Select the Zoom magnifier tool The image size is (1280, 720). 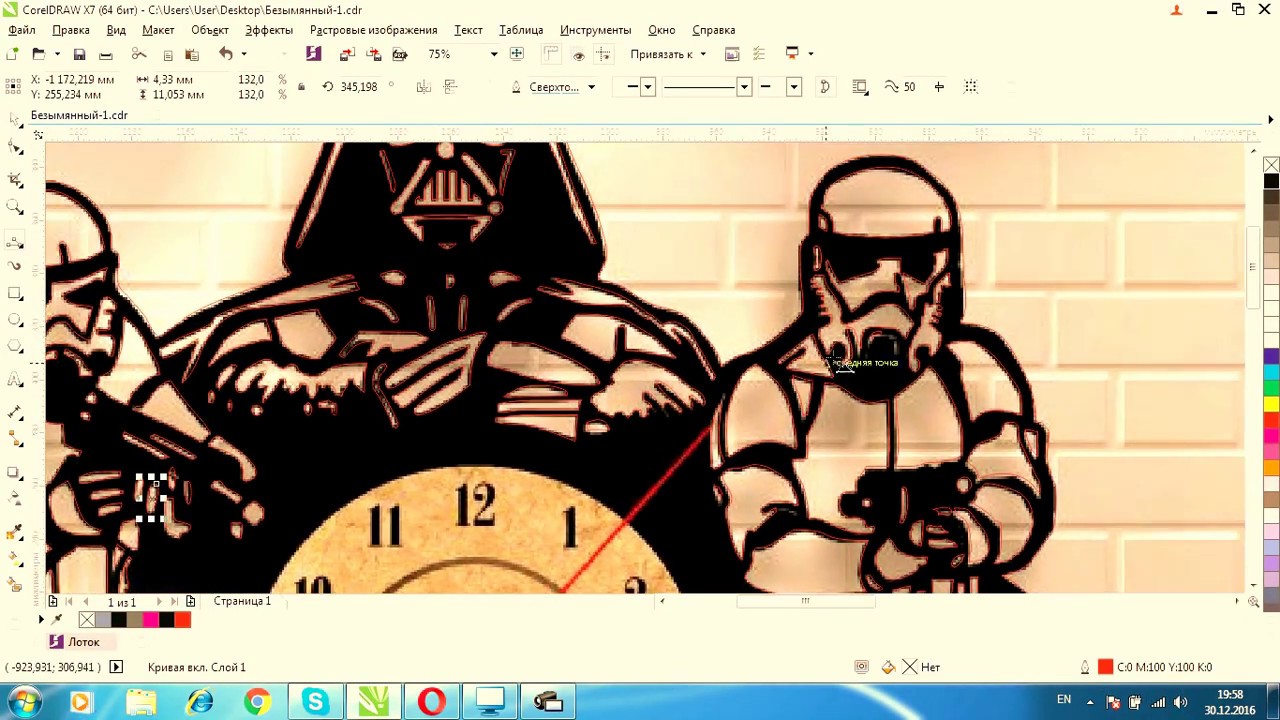click(x=15, y=207)
